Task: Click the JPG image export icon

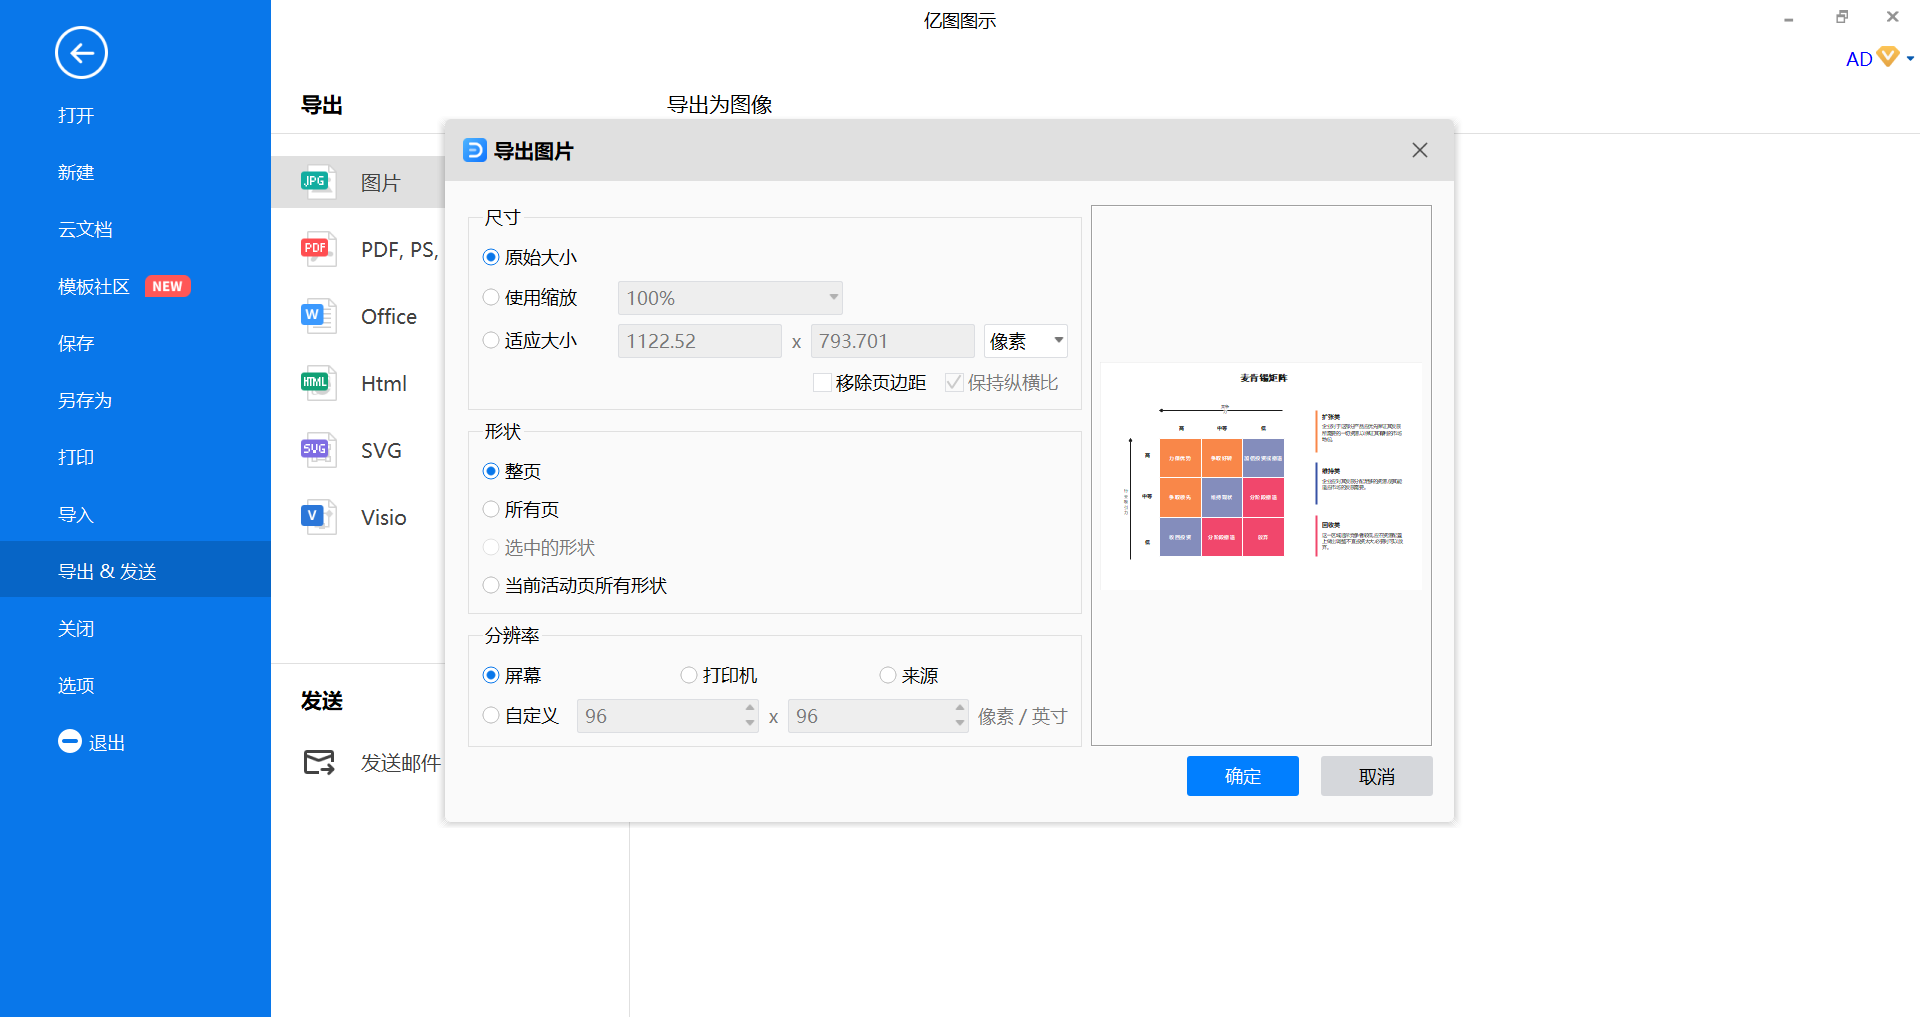Action: click(x=318, y=182)
